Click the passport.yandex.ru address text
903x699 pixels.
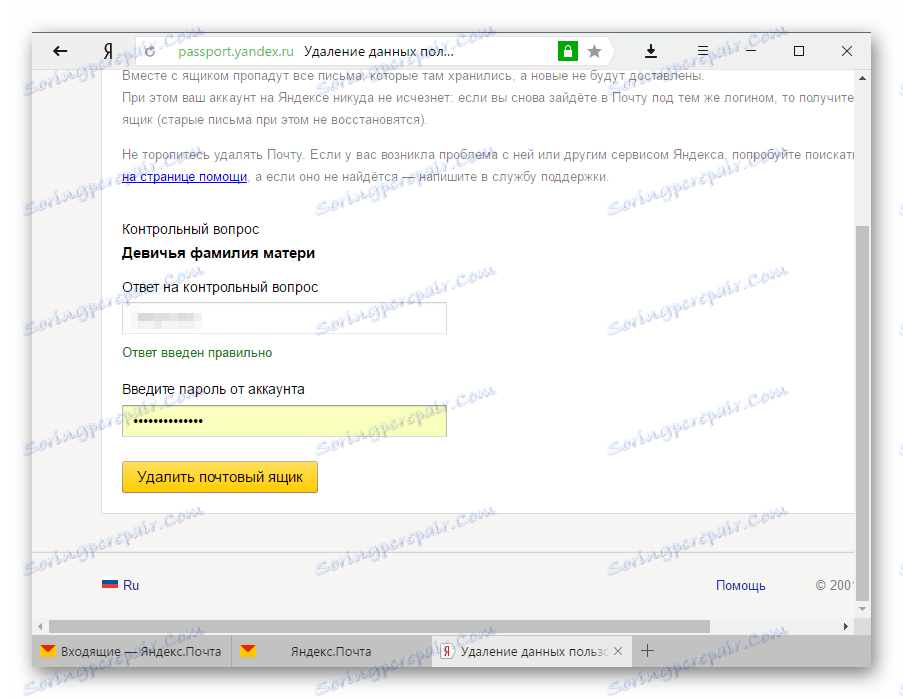236,52
